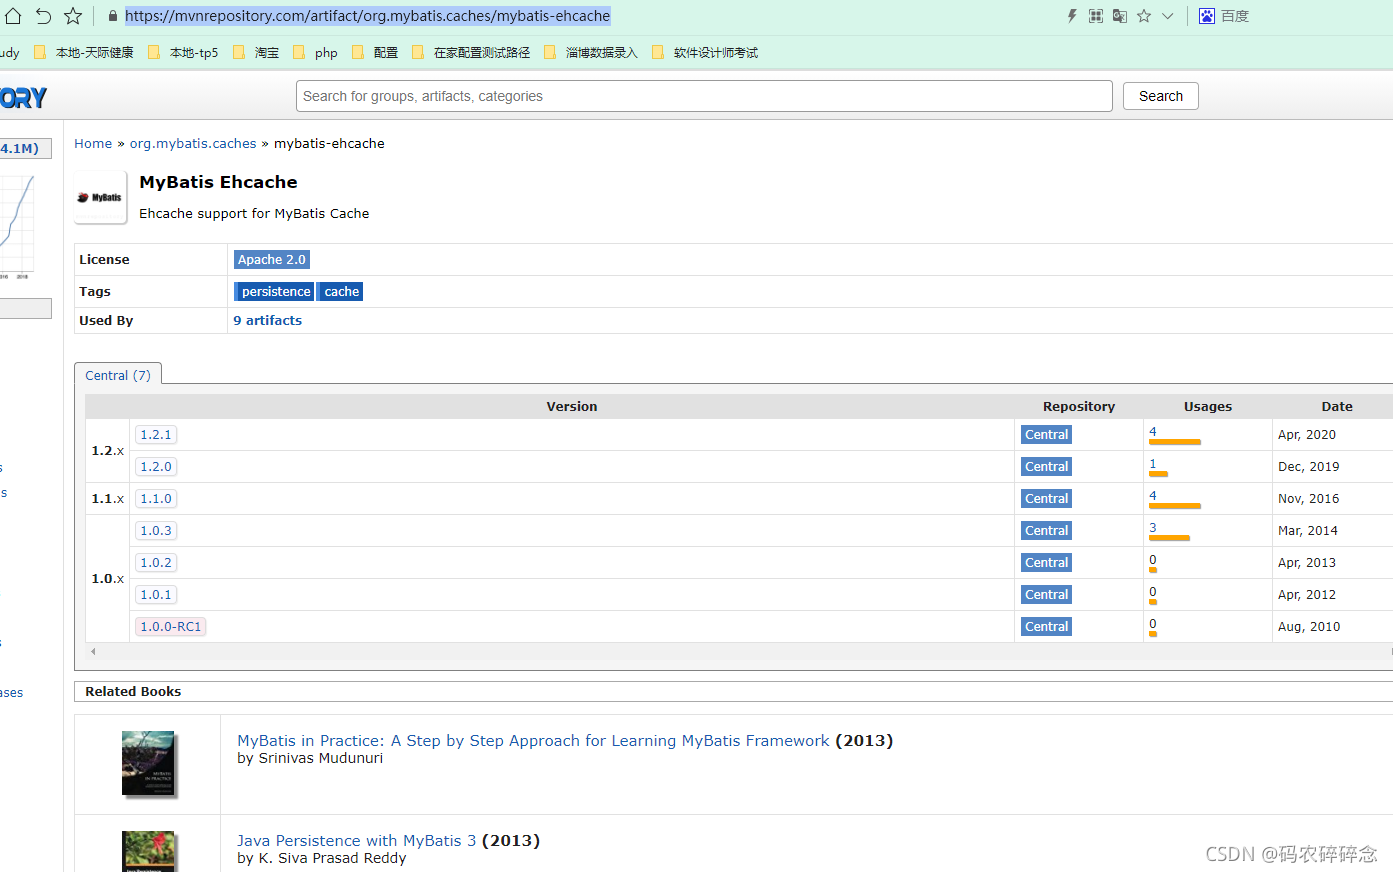Click the table horizontal scrollbar left arrow
The width and height of the screenshot is (1393, 872).
pos(93,651)
